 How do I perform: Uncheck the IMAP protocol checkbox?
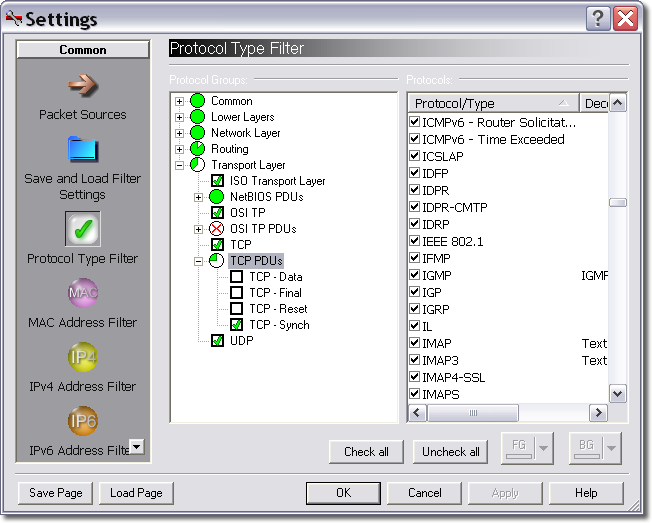click(x=414, y=343)
